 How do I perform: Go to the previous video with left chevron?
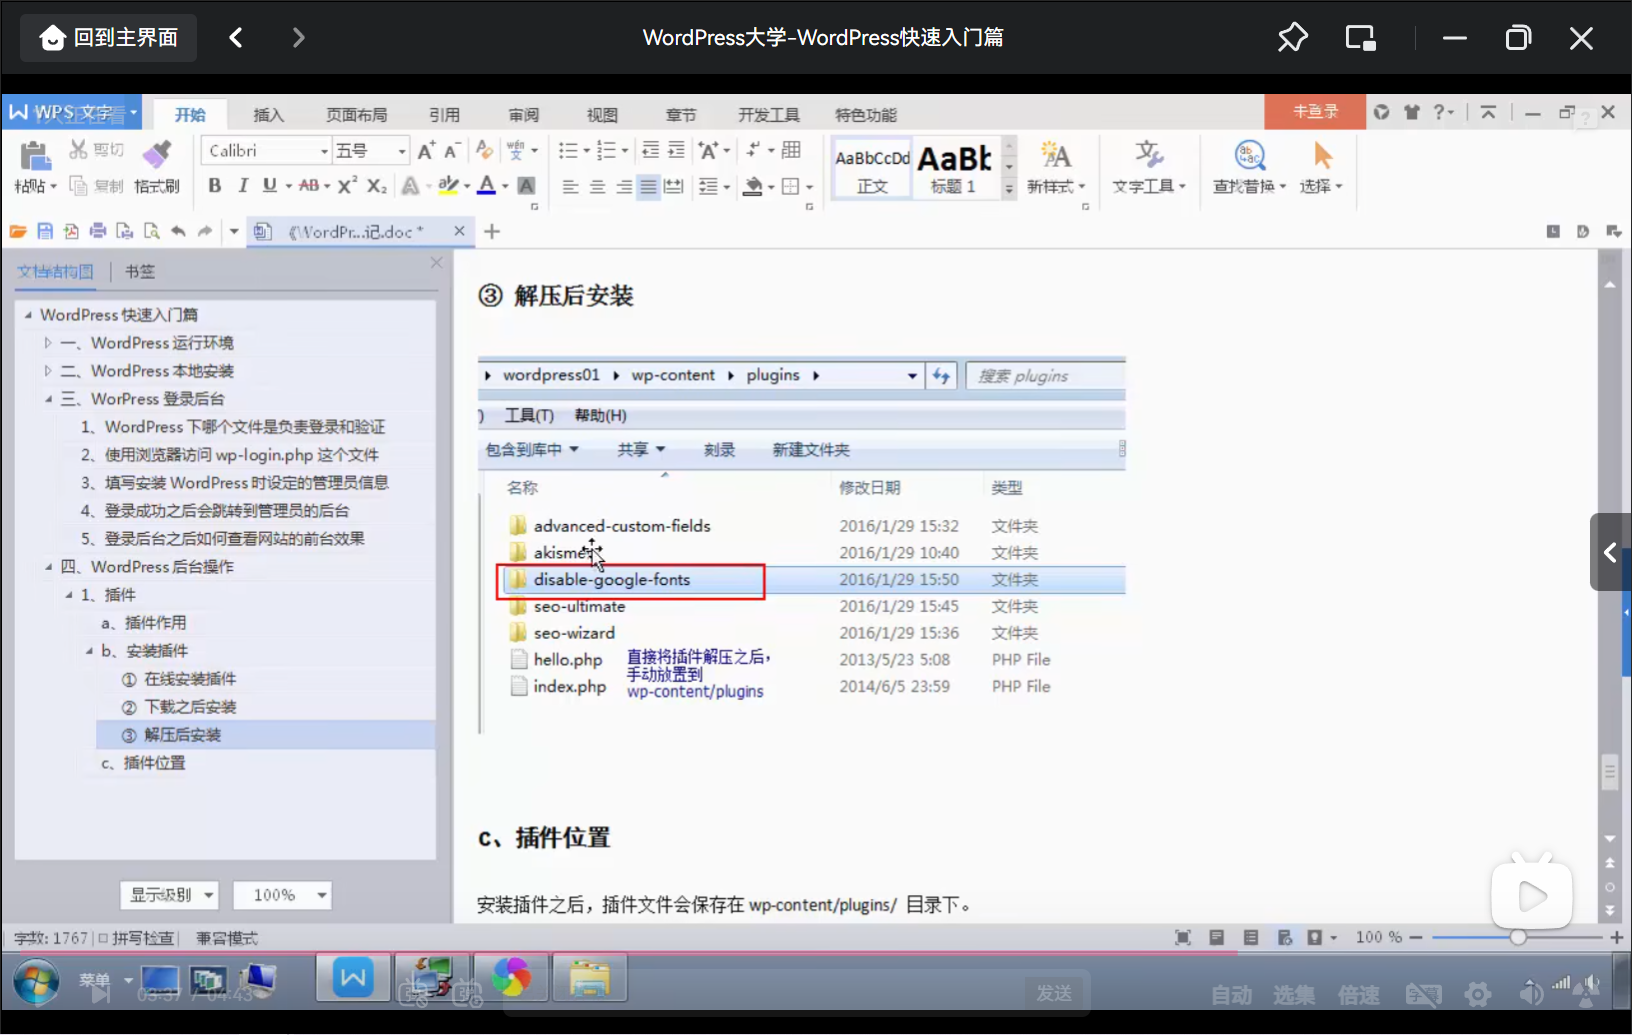coord(236,38)
